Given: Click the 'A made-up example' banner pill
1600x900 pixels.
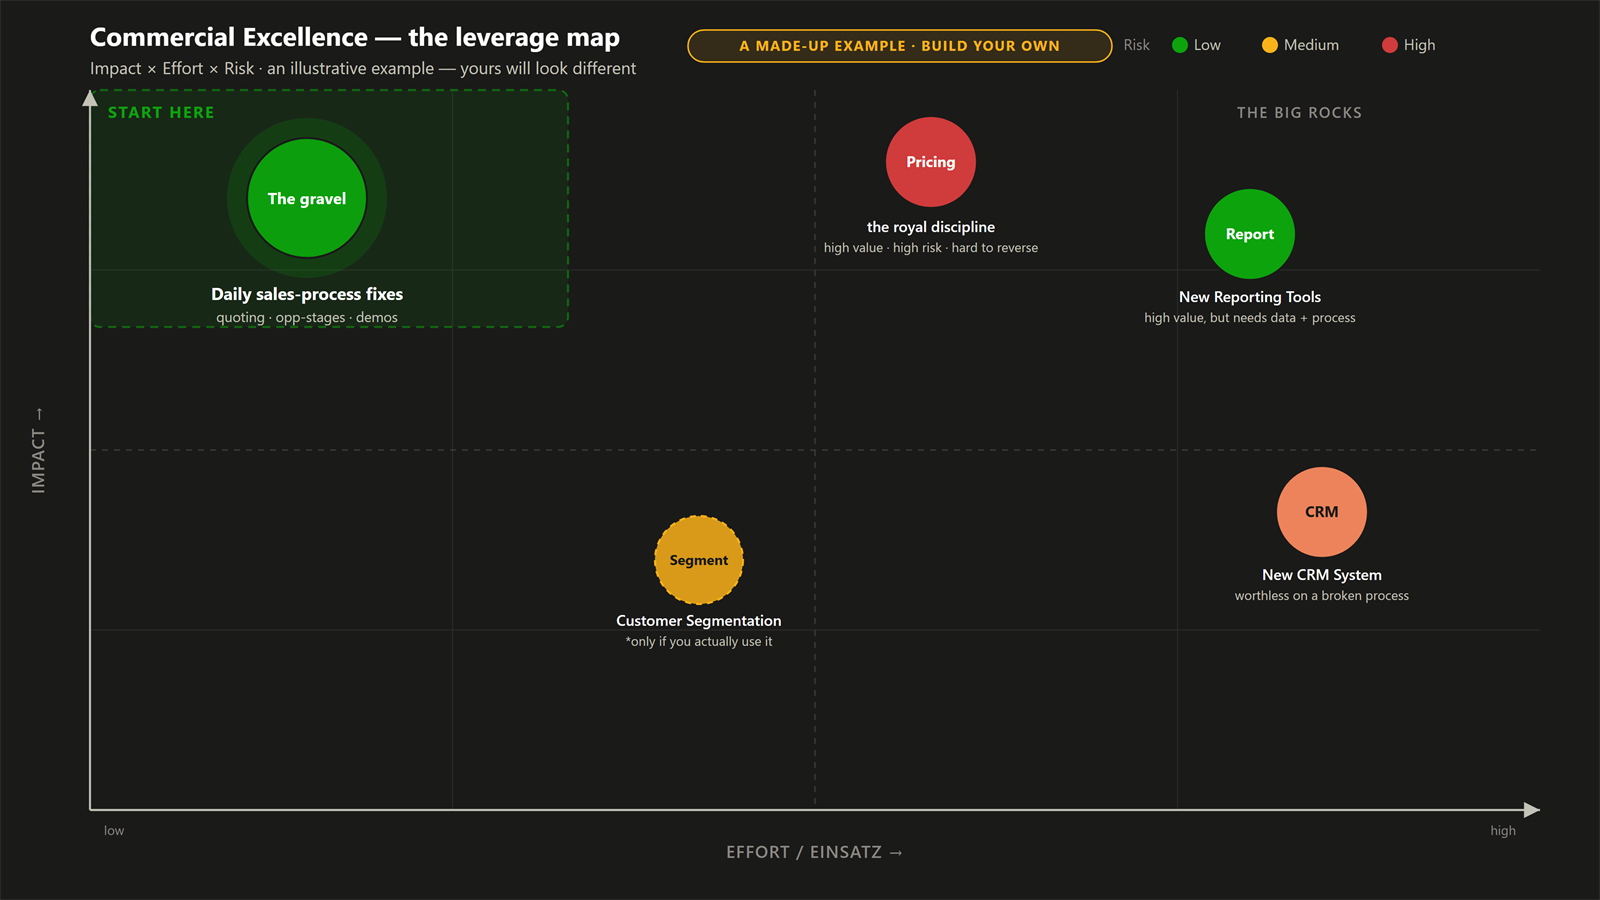Looking at the screenshot, I should [x=900, y=46].
